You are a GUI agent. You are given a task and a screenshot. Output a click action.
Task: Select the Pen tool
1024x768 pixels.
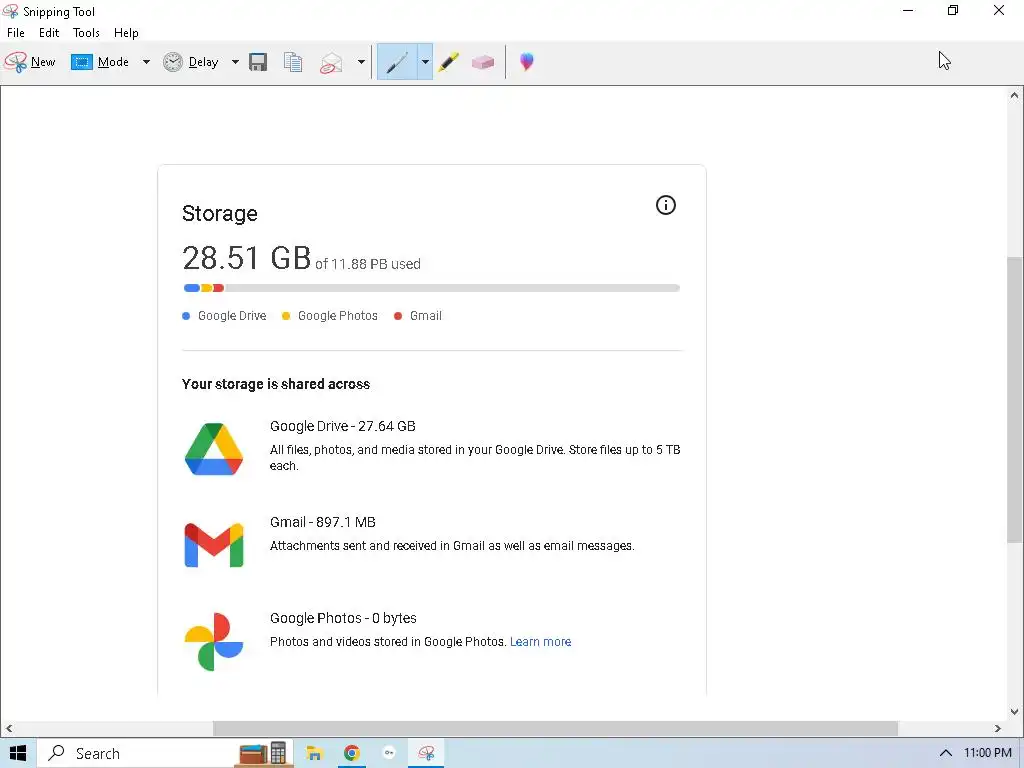(397, 62)
